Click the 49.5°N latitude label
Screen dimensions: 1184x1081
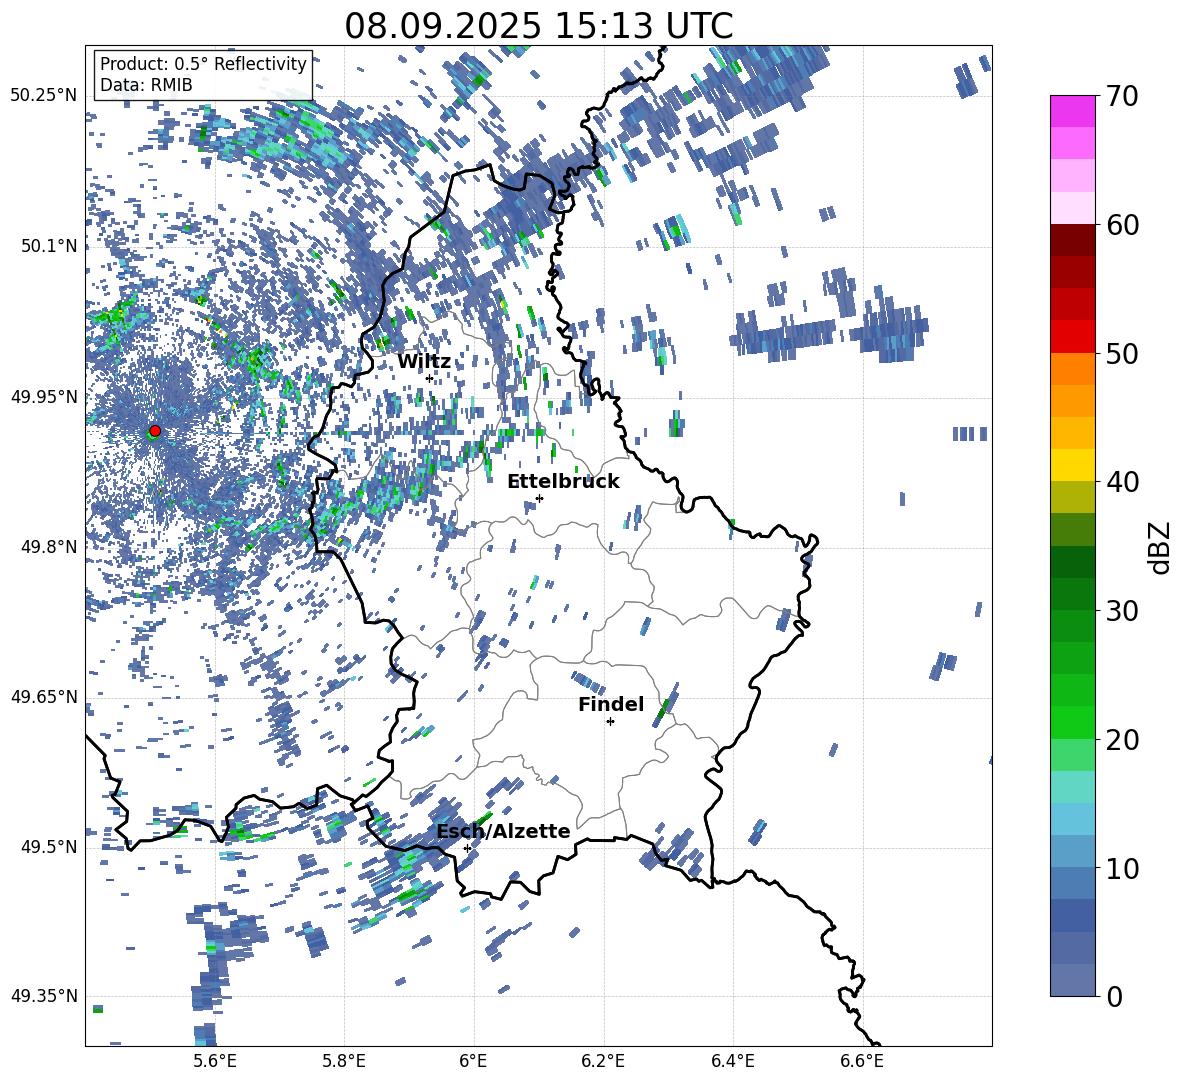point(48,847)
